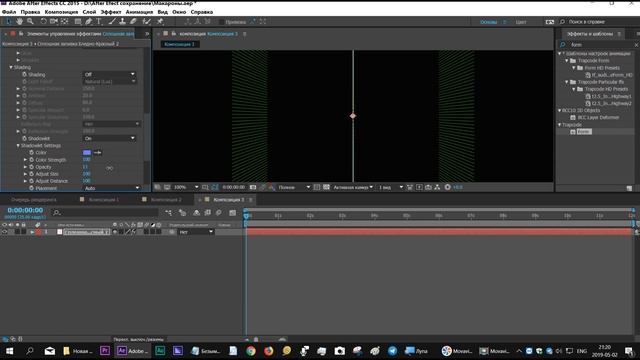The height and width of the screenshot is (360, 640).
Task: Click the composition mini-flowchart icon in timeline
Action: coord(169,213)
